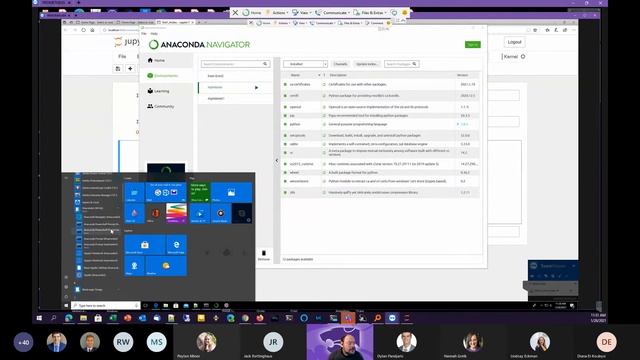
Task: Click the Jupyter Logout button
Action: 514,42
